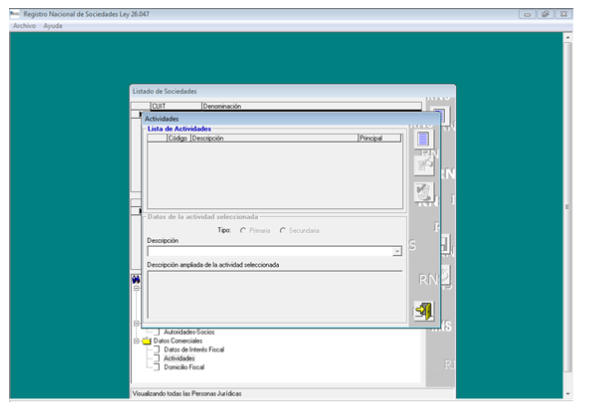Click the Descripción column header

(274, 138)
